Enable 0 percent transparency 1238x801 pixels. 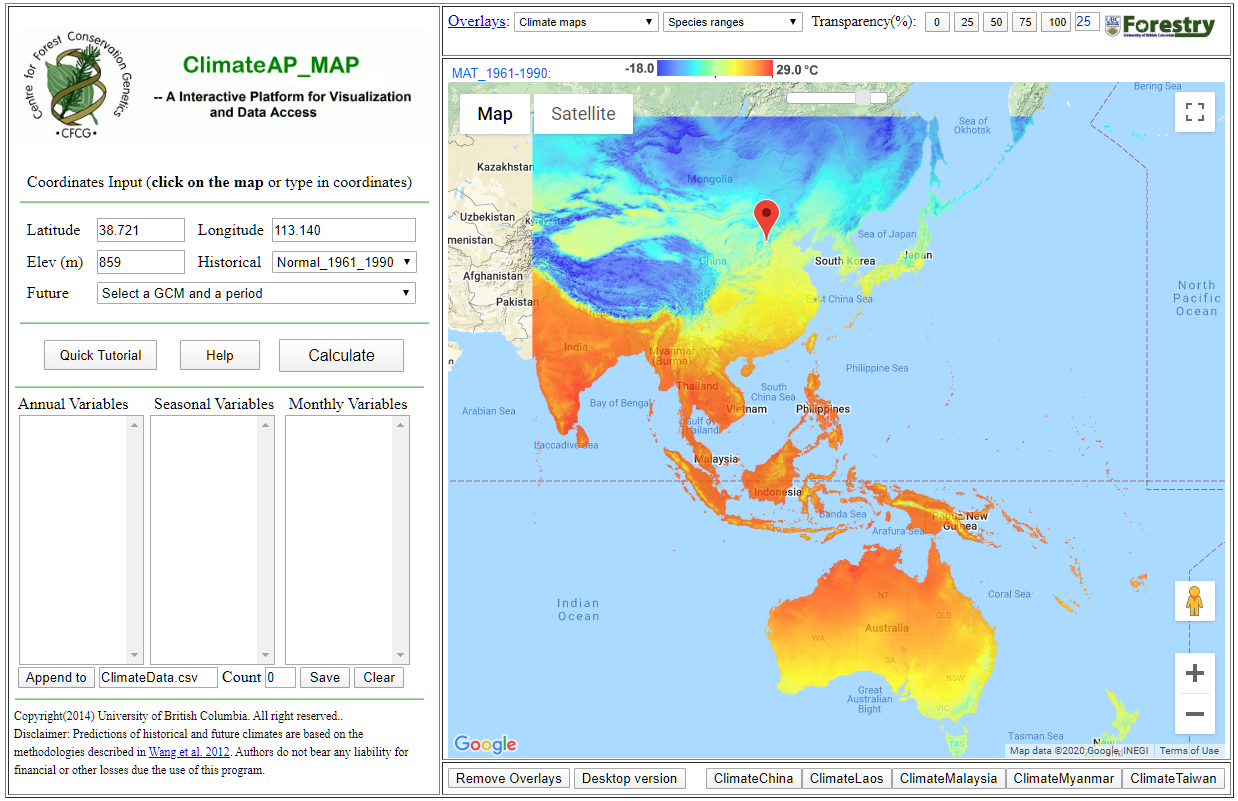[x=936, y=21]
